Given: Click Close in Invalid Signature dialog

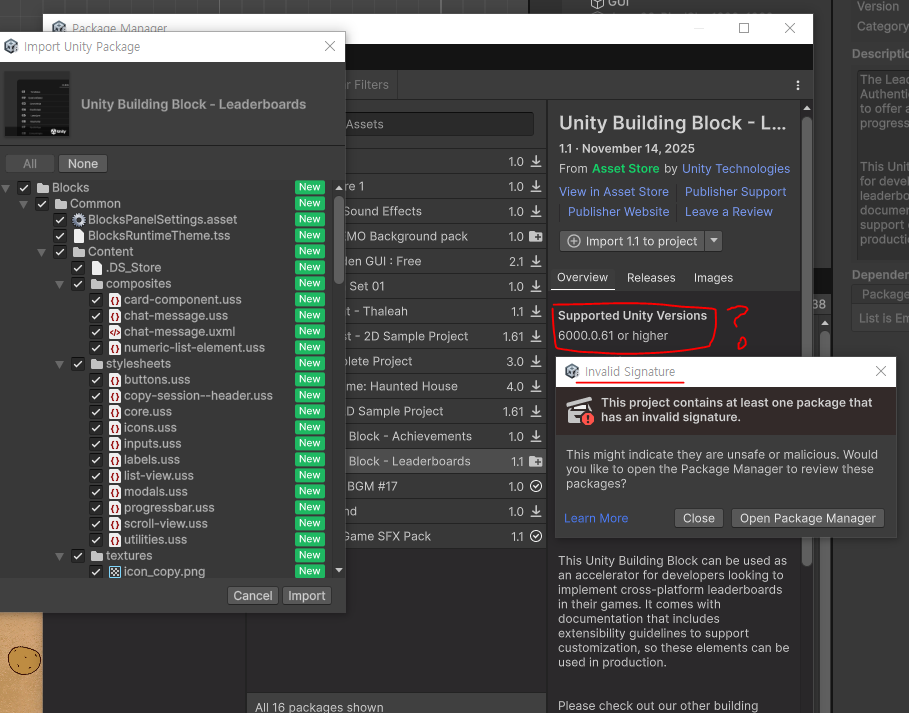Looking at the screenshot, I should (699, 518).
